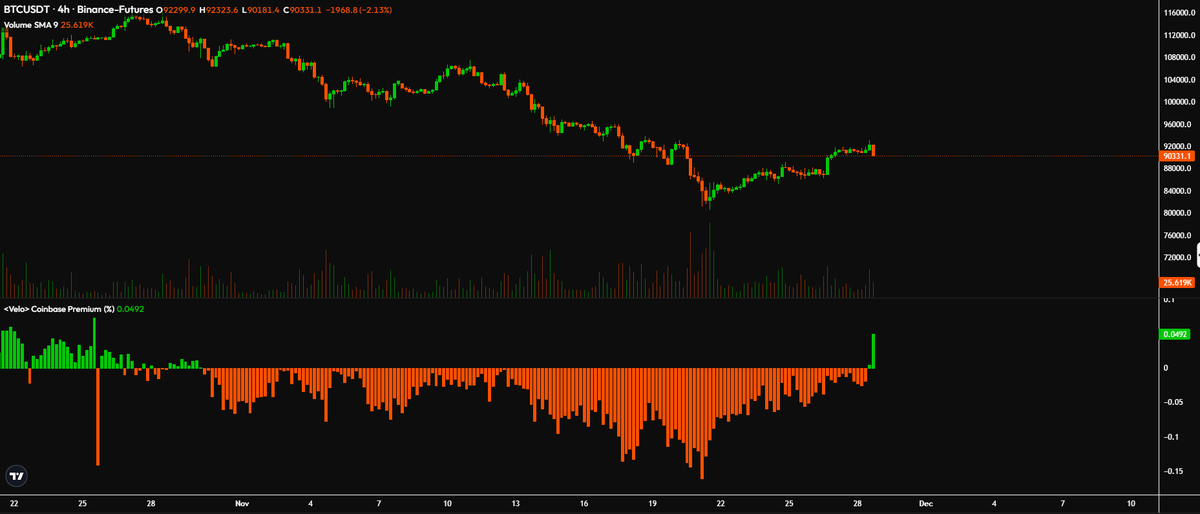Viewport: 1200px width, 514px height.
Task: Open the Velo Coinbase Premium (%) indicator legend
Action: (58, 309)
